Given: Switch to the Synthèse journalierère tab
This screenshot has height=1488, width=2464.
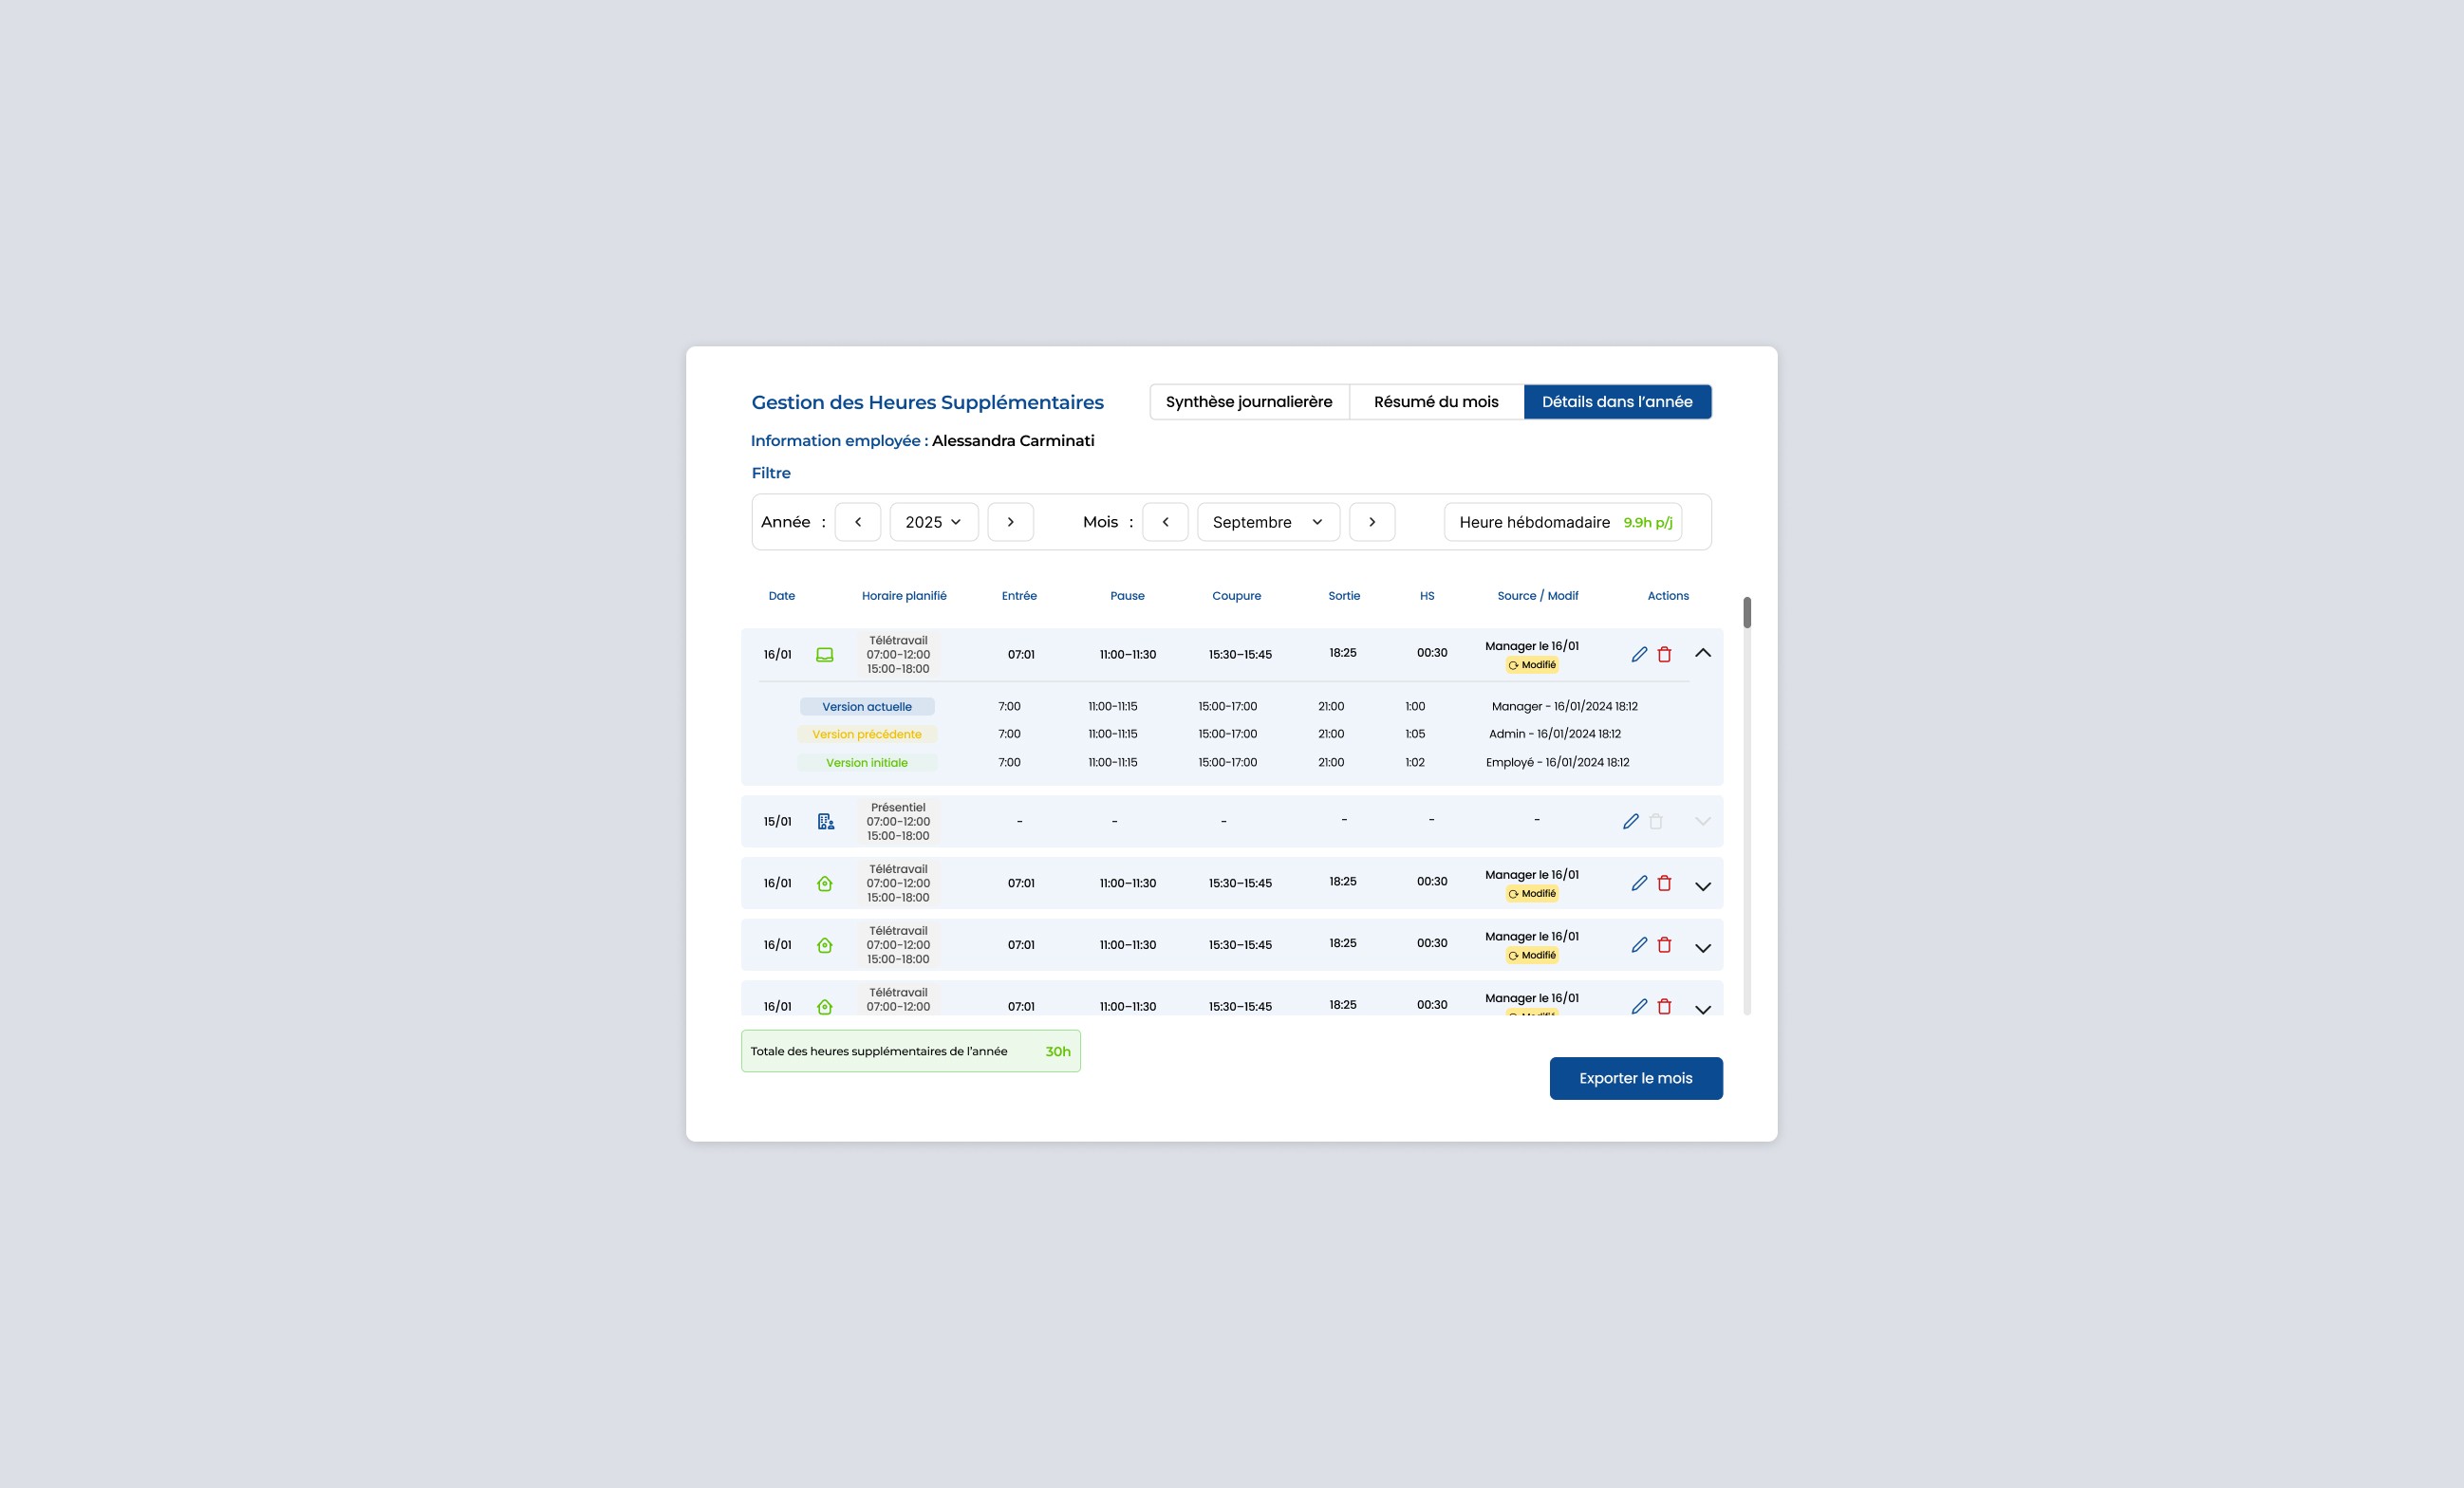Looking at the screenshot, I should tap(1248, 402).
